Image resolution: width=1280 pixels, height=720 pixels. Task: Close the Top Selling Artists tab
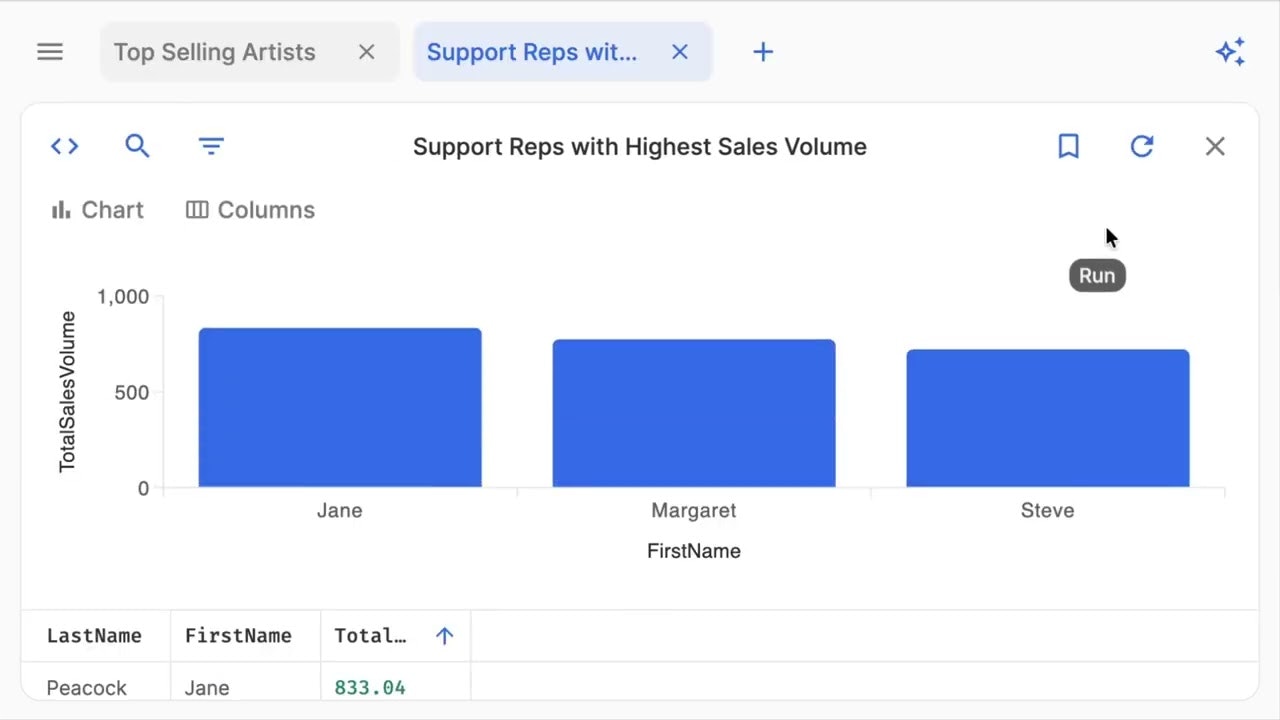(367, 52)
